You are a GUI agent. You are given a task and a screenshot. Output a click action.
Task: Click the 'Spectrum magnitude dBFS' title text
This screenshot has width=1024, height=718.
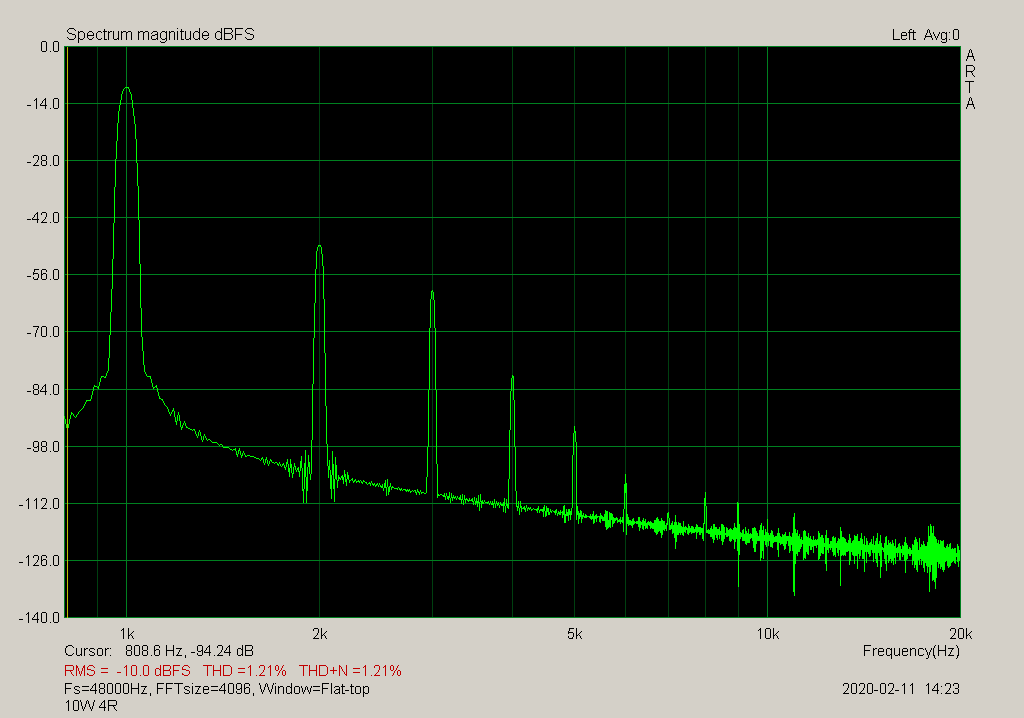pyautogui.click(x=160, y=35)
